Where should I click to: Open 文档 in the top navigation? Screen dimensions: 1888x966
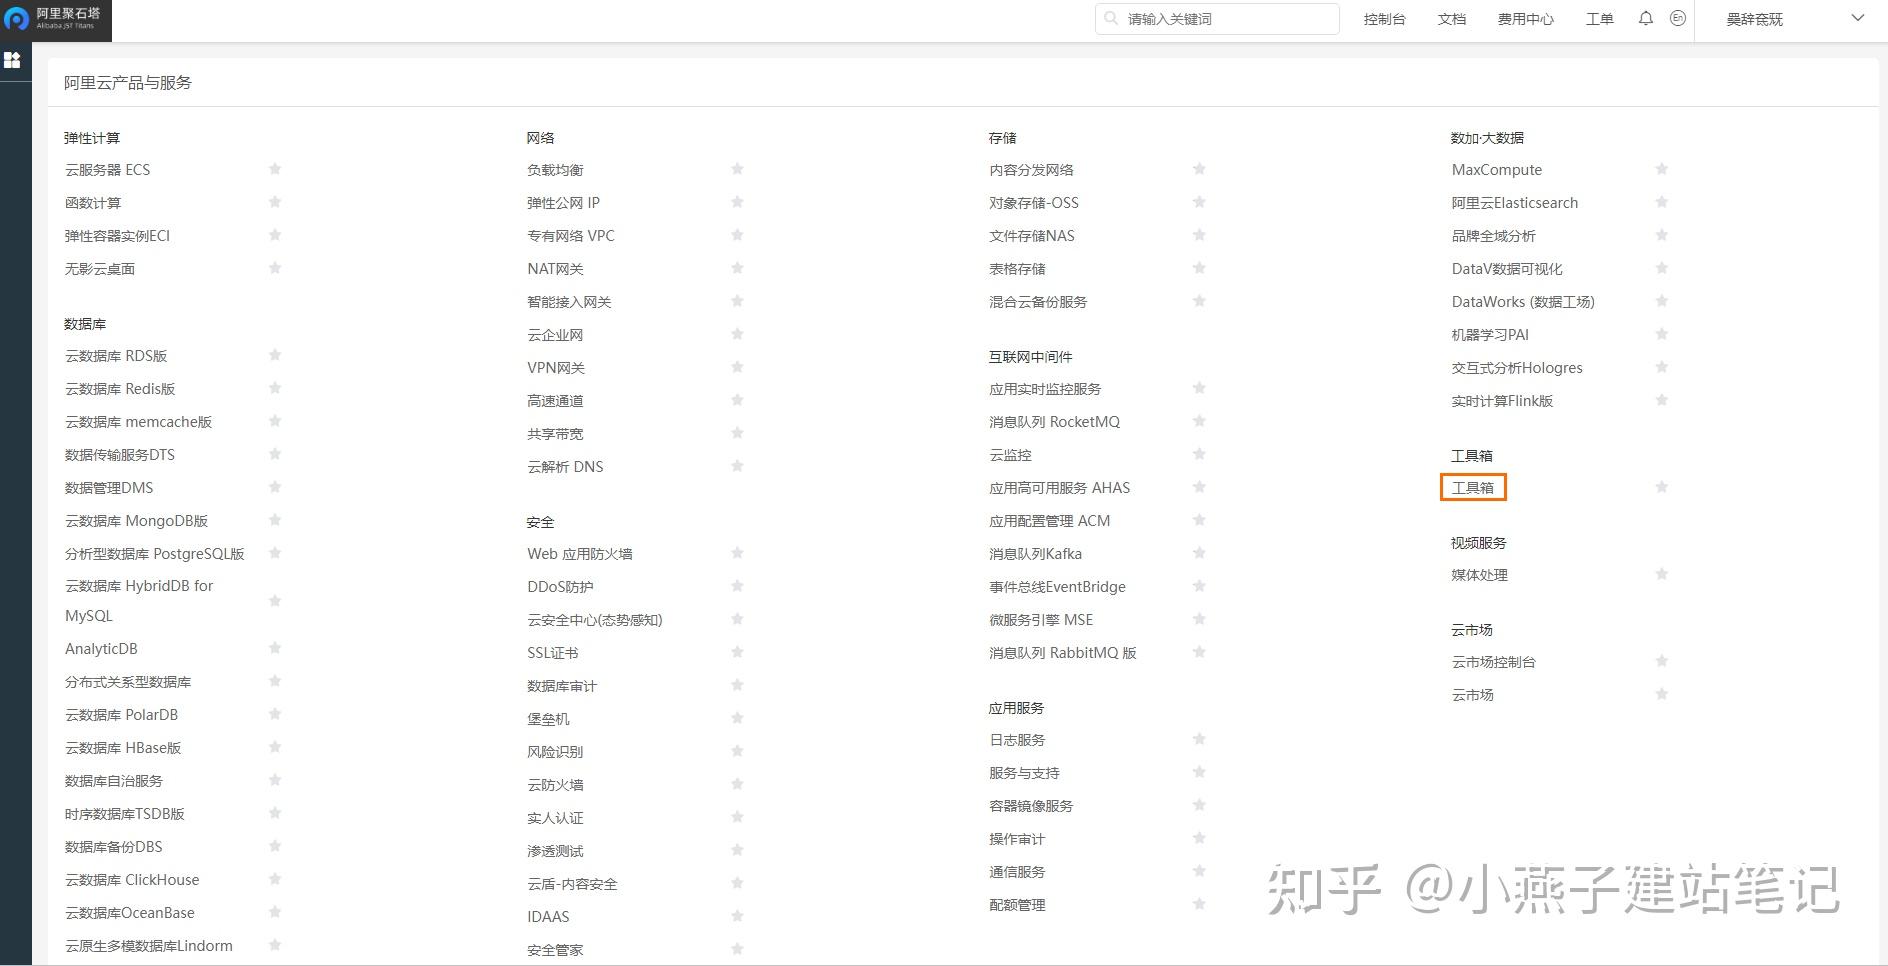point(1452,19)
